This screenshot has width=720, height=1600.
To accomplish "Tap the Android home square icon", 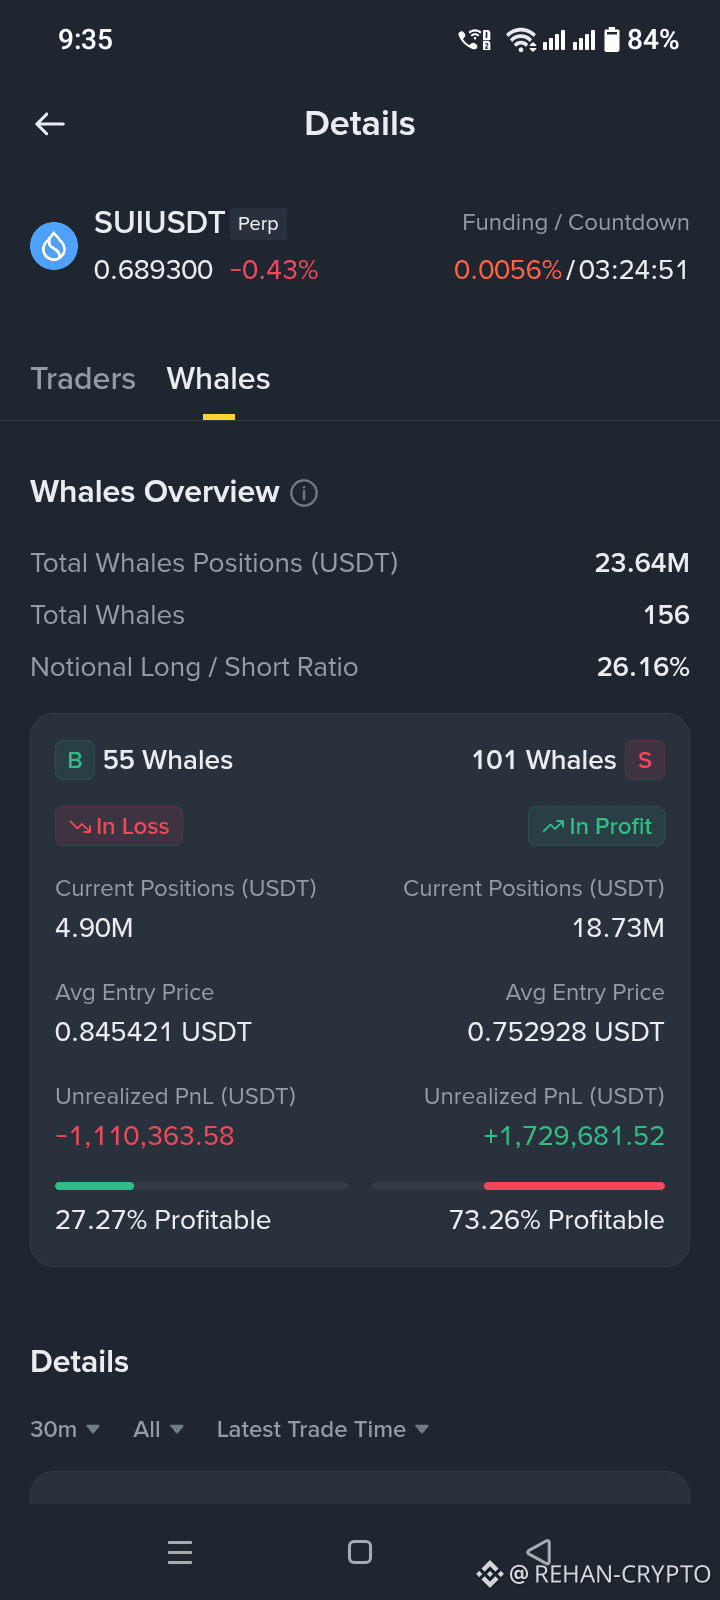I will [x=360, y=1552].
